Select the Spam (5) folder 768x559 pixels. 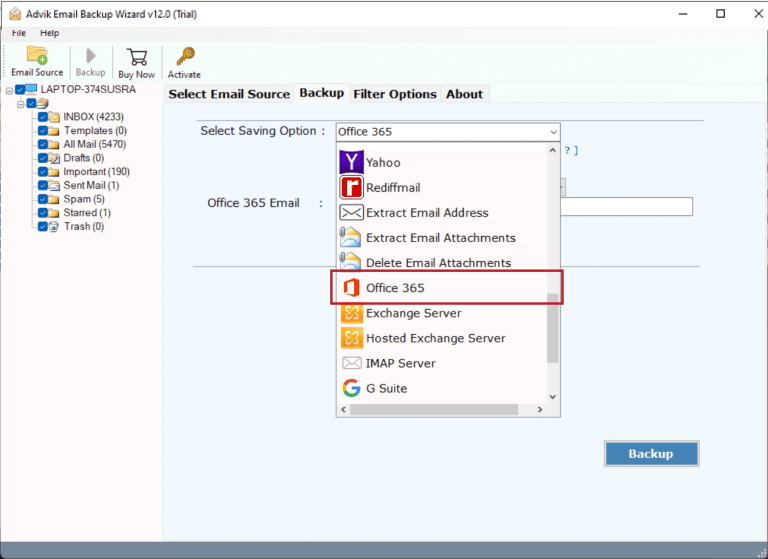[84, 199]
